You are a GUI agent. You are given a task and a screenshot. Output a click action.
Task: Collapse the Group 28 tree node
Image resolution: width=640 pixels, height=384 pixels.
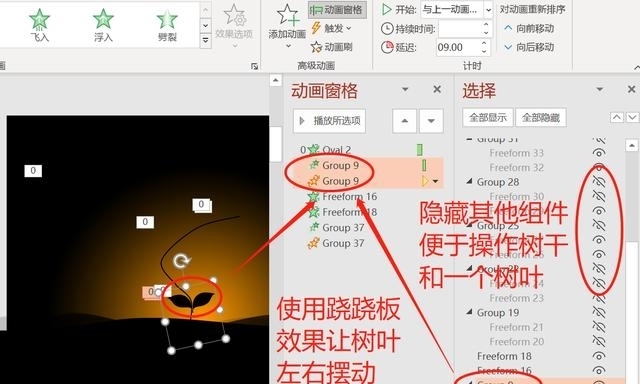[x=469, y=181]
